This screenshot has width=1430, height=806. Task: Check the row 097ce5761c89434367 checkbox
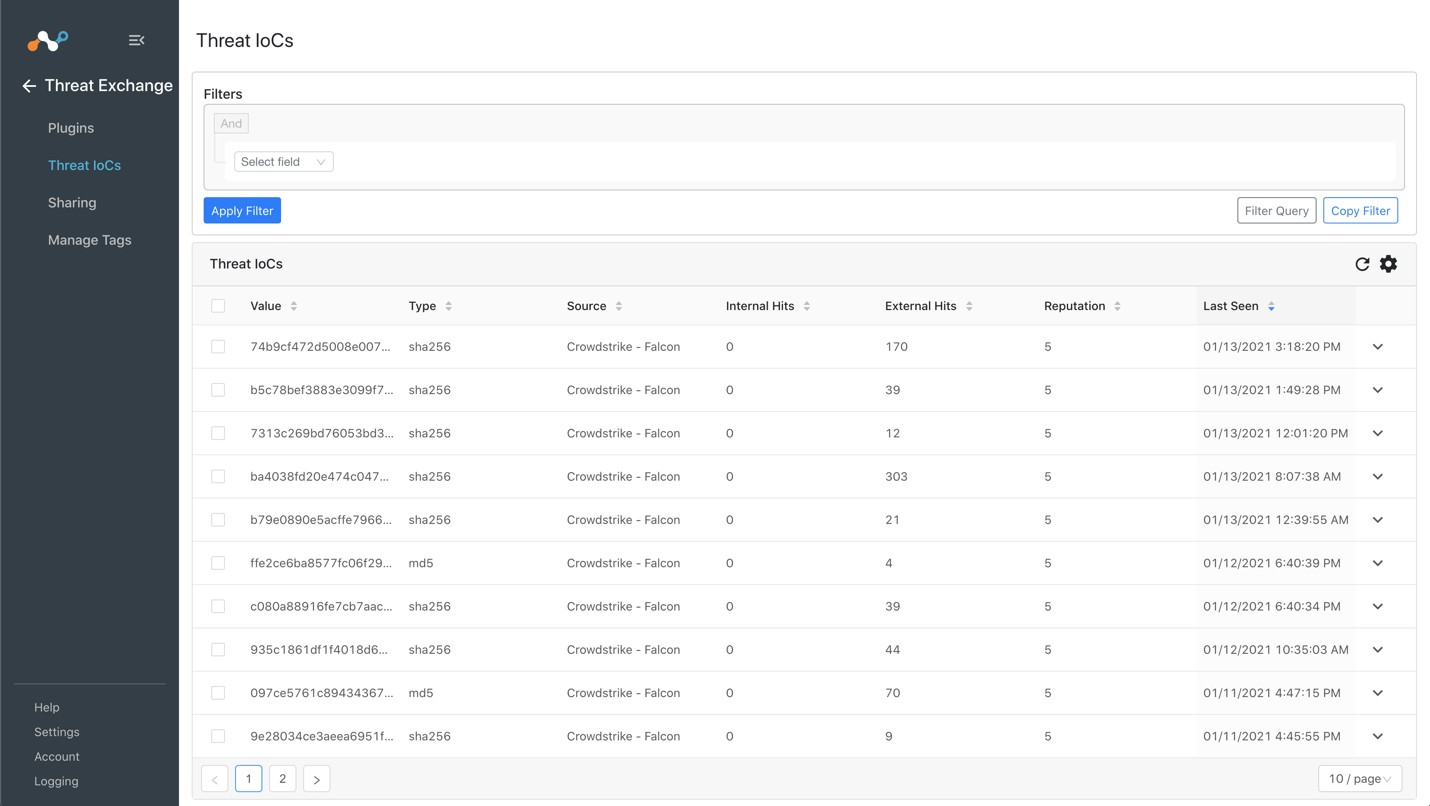click(x=218, y=693)
